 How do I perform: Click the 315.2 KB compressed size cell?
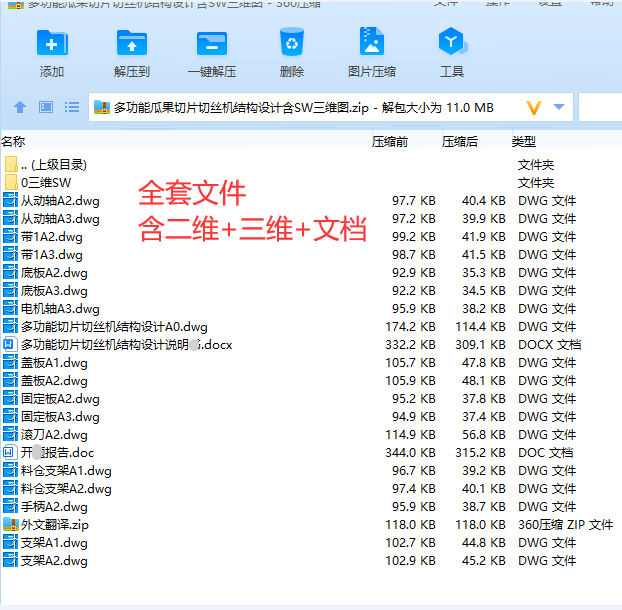click(x=480, y=453)
